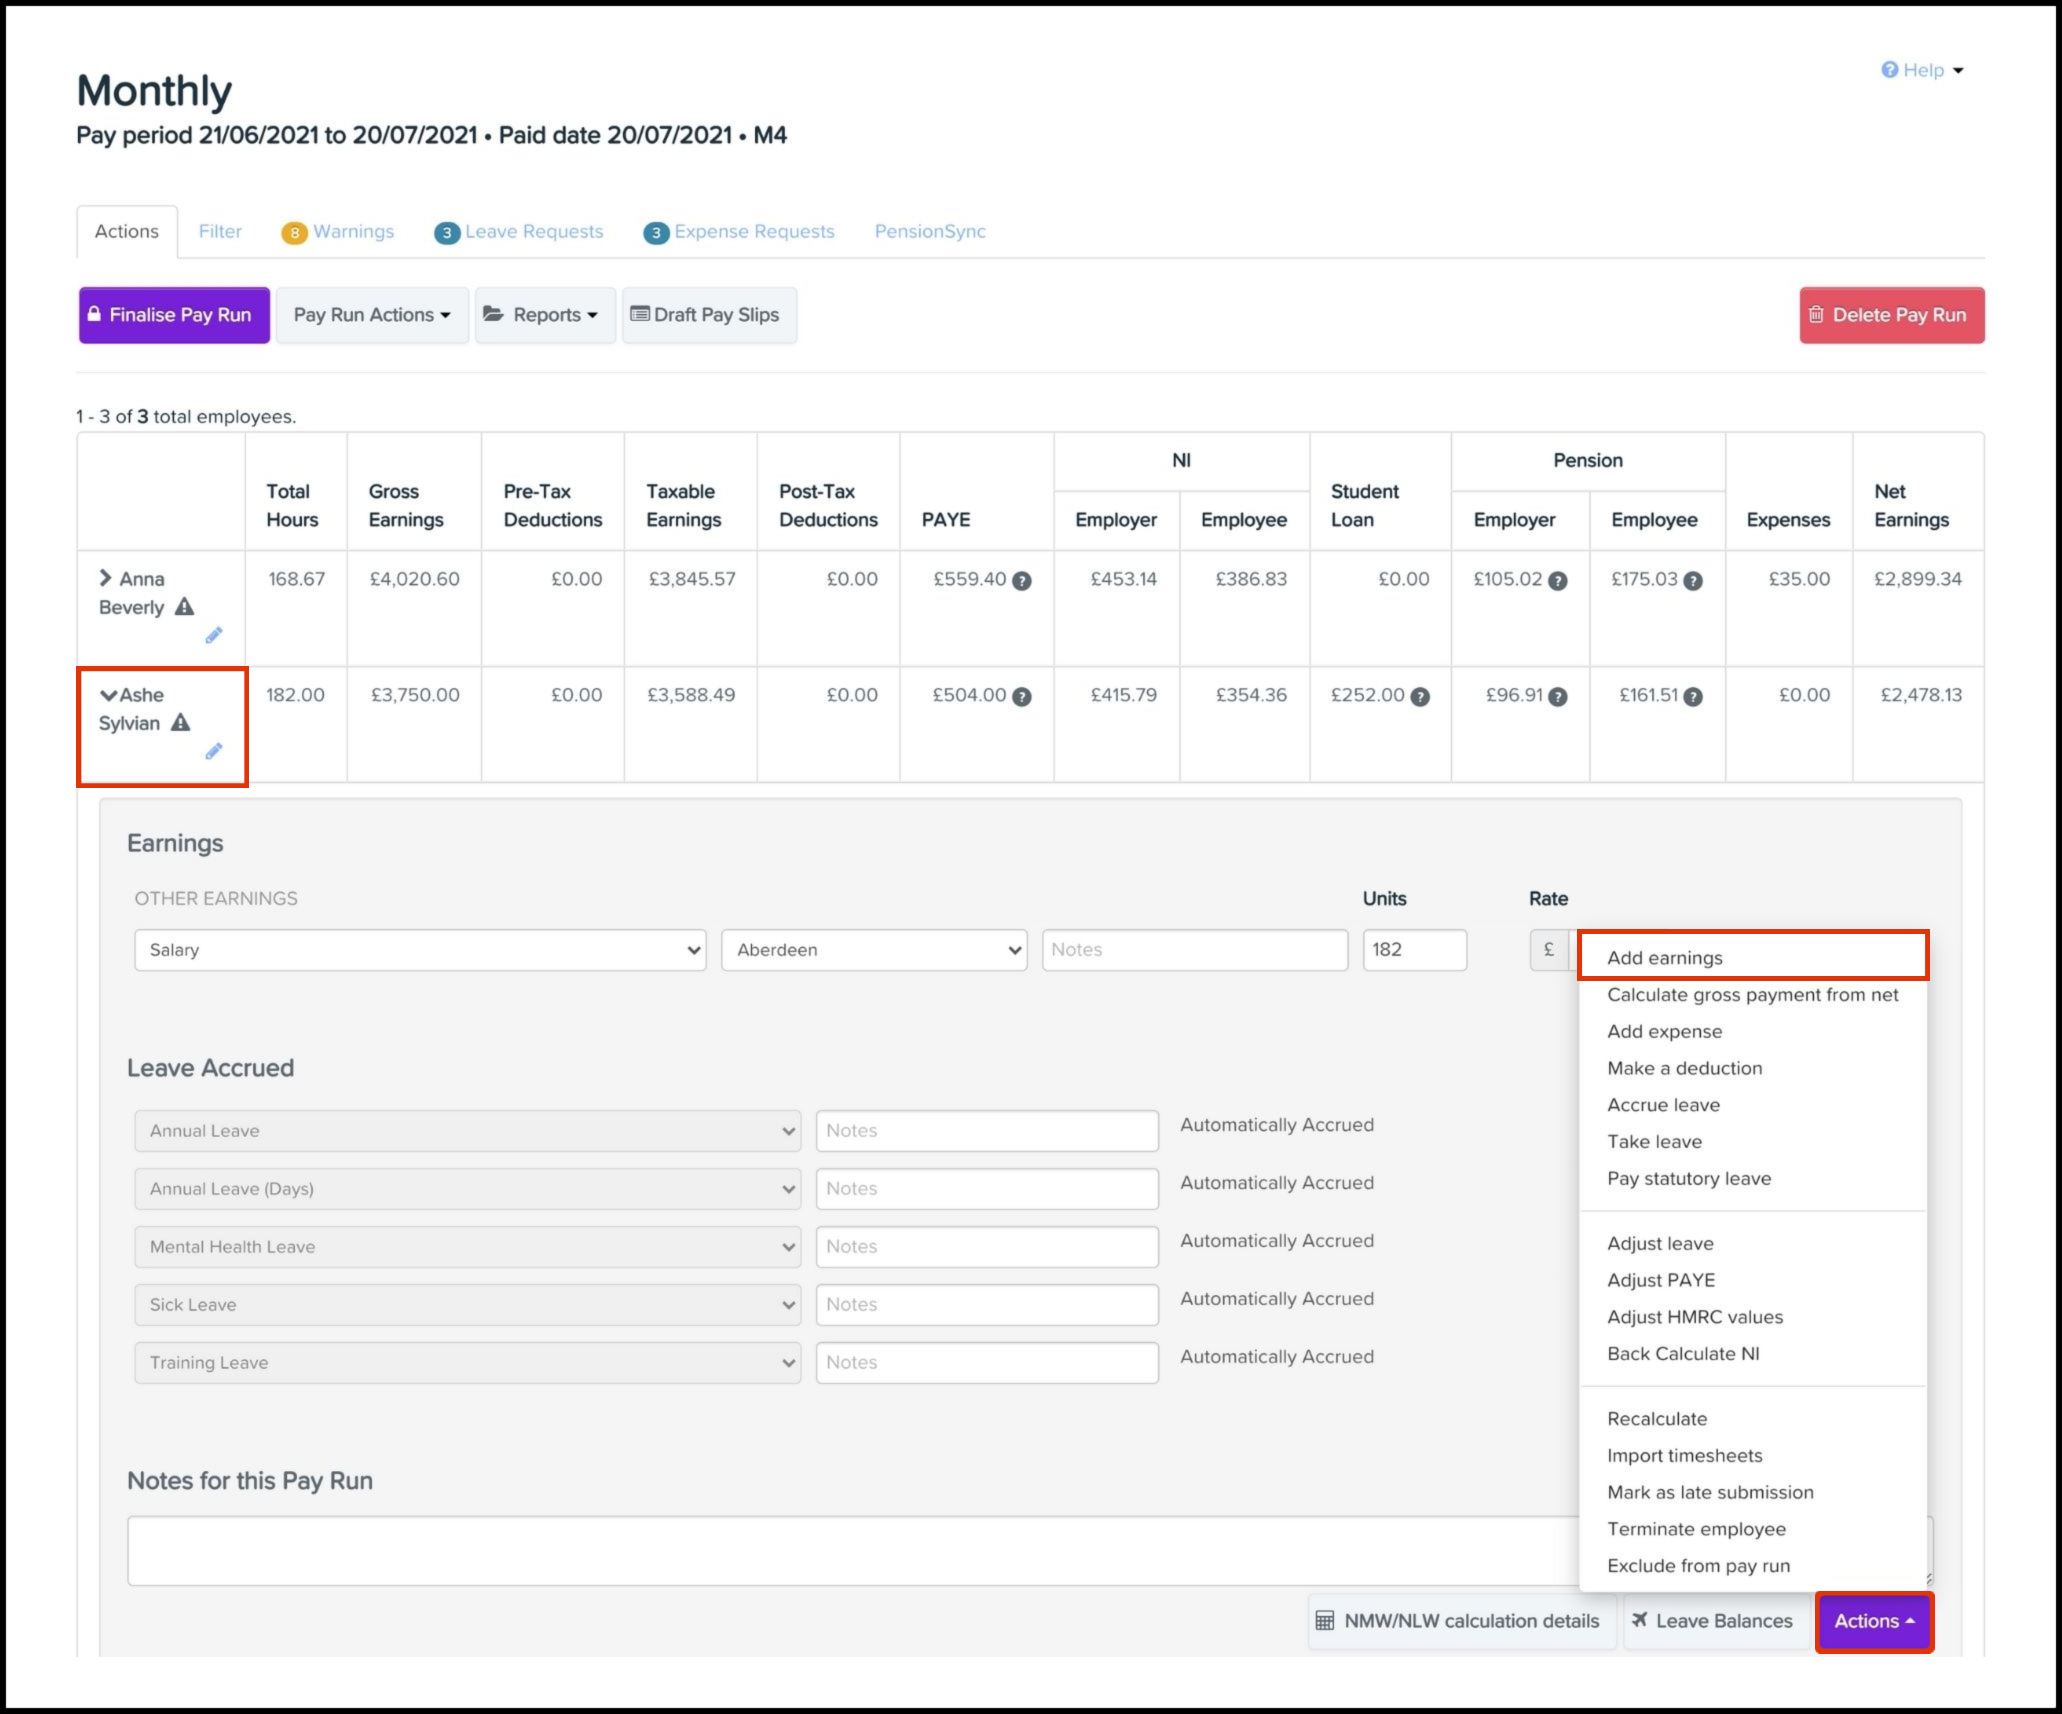Click help icon beside Anna's PAYE £559.40
This screenshot has height=1714, width=2062.
pos(1021,581)
